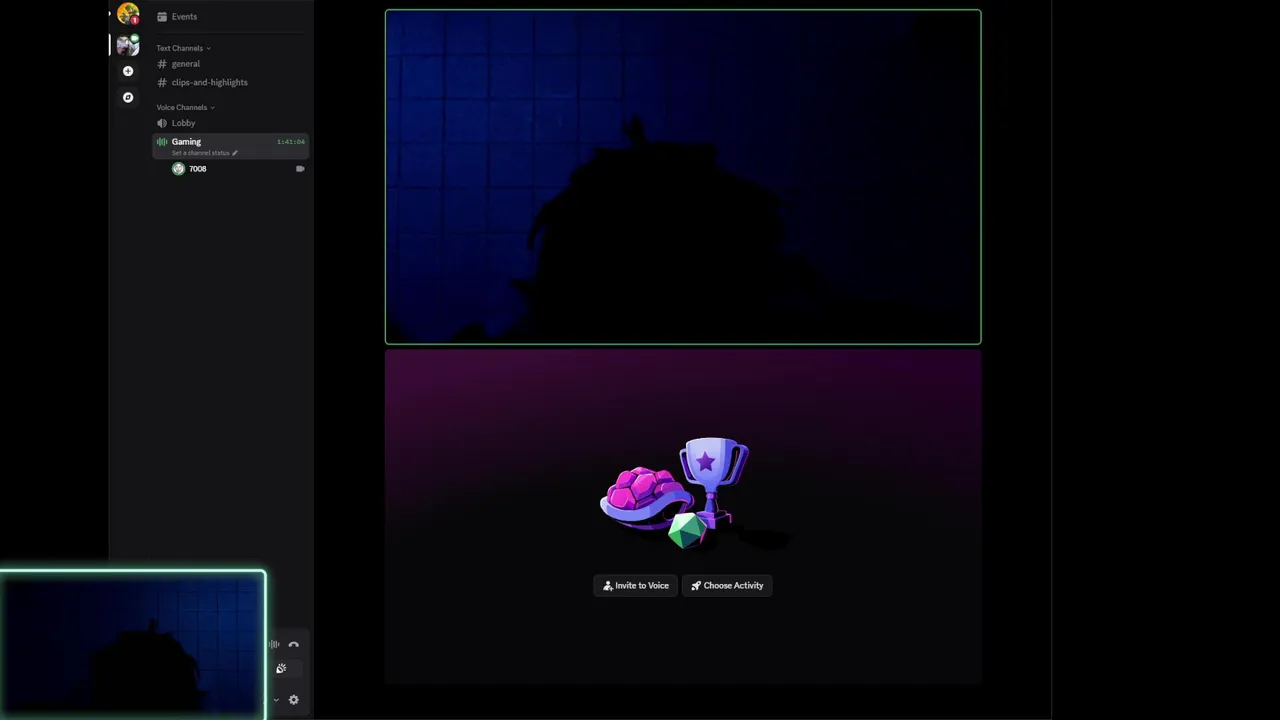Collapse the Voice Channels category
The height and width of the screenshot is (720, 1280).
click(x=185, y=107)
